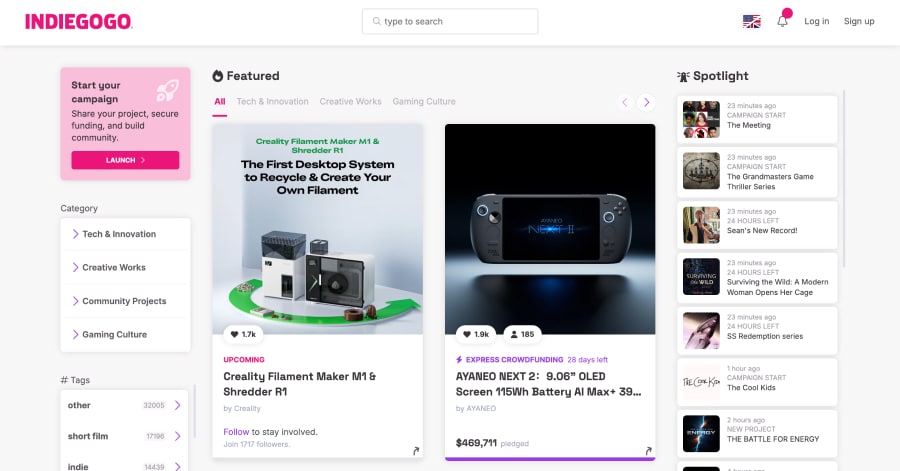Click 'The Meeting' spotlight title

[748, 125]
